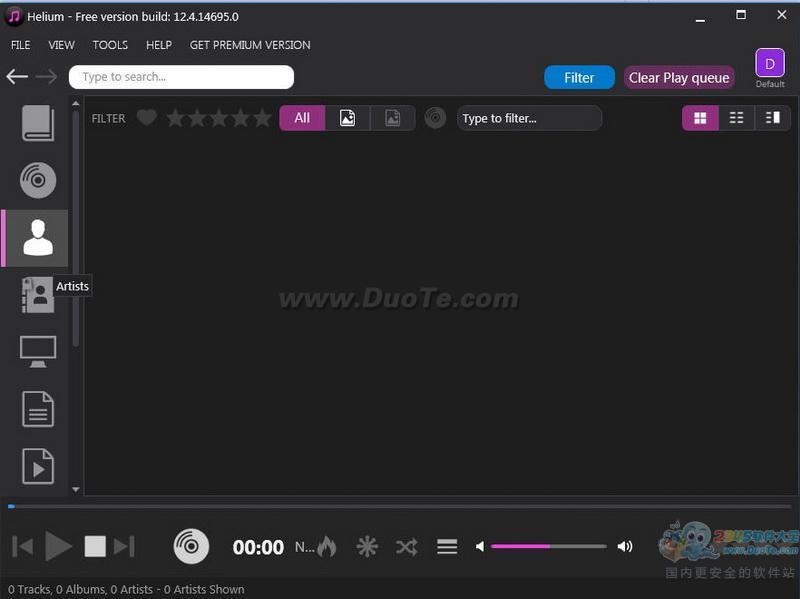Open the album artists contact-book sidebar icon

[x=38, y=295]
